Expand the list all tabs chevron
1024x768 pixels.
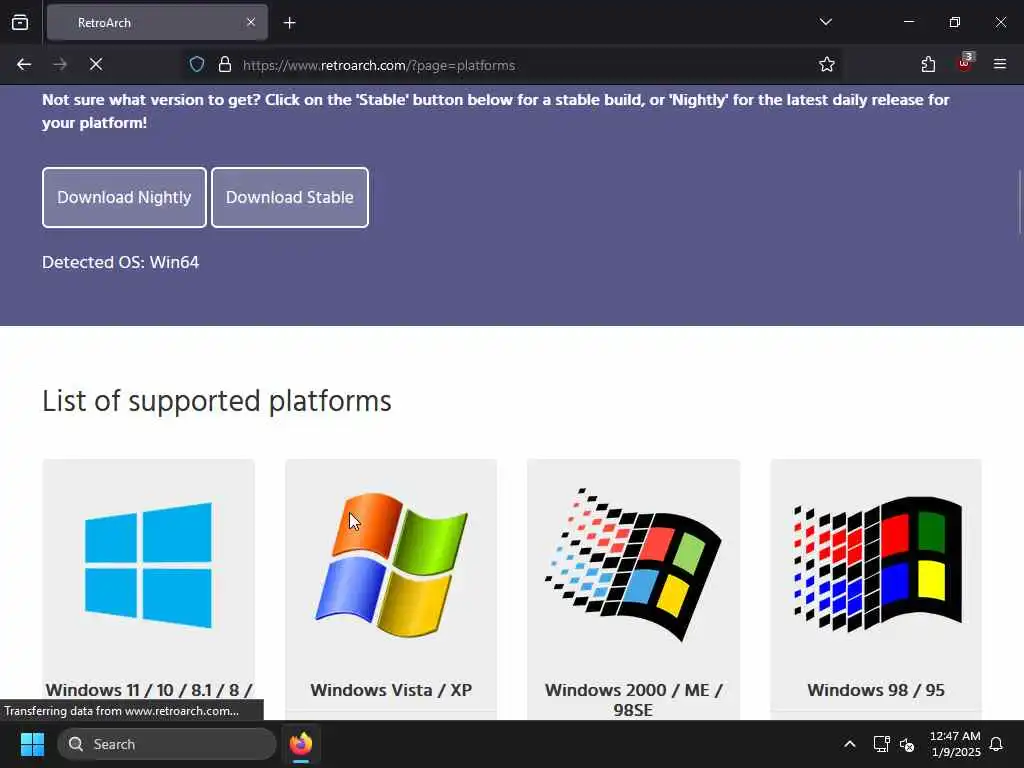pos(825,22)
